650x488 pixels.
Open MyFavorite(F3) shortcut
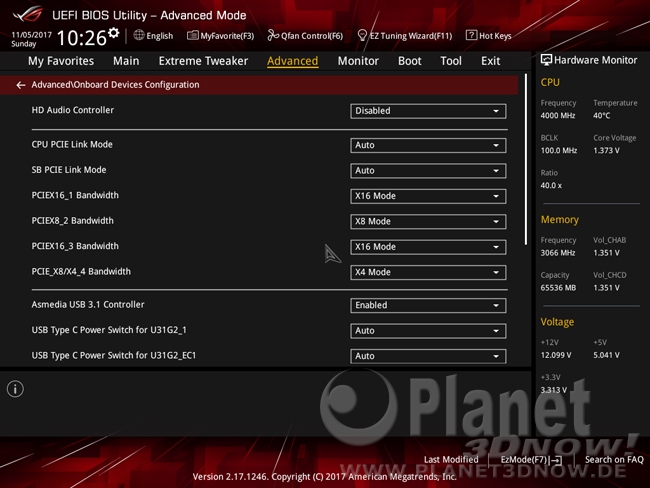pos(221,36)
